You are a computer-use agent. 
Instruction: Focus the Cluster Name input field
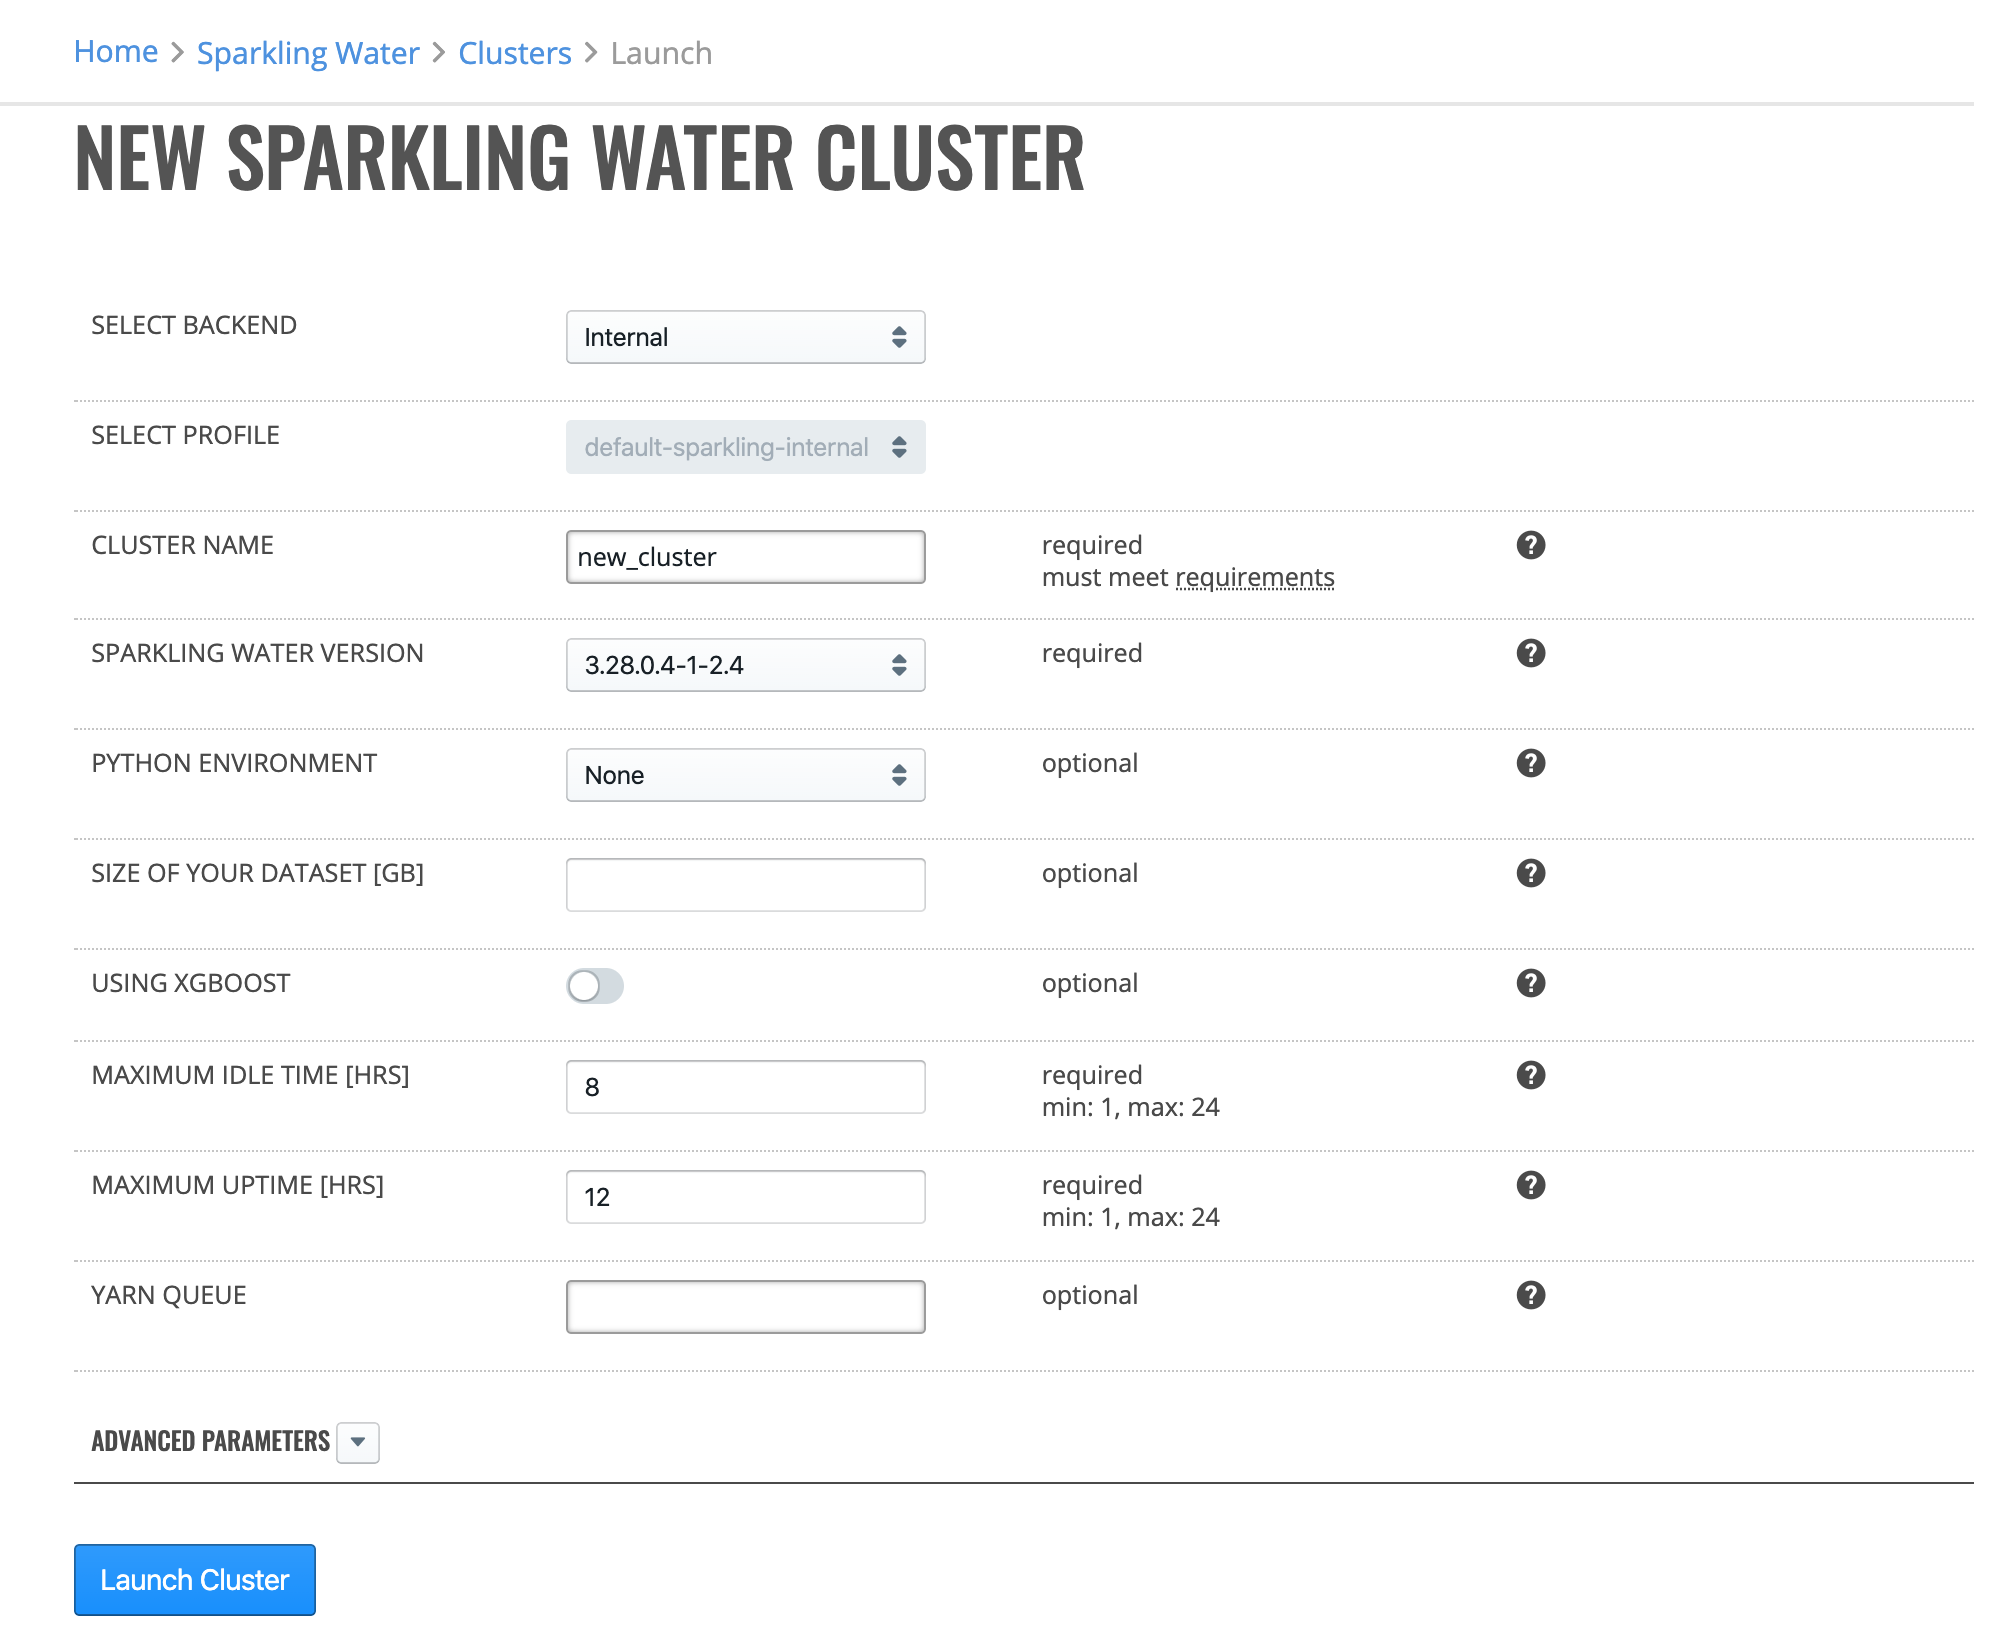click(x=745, y=557)
